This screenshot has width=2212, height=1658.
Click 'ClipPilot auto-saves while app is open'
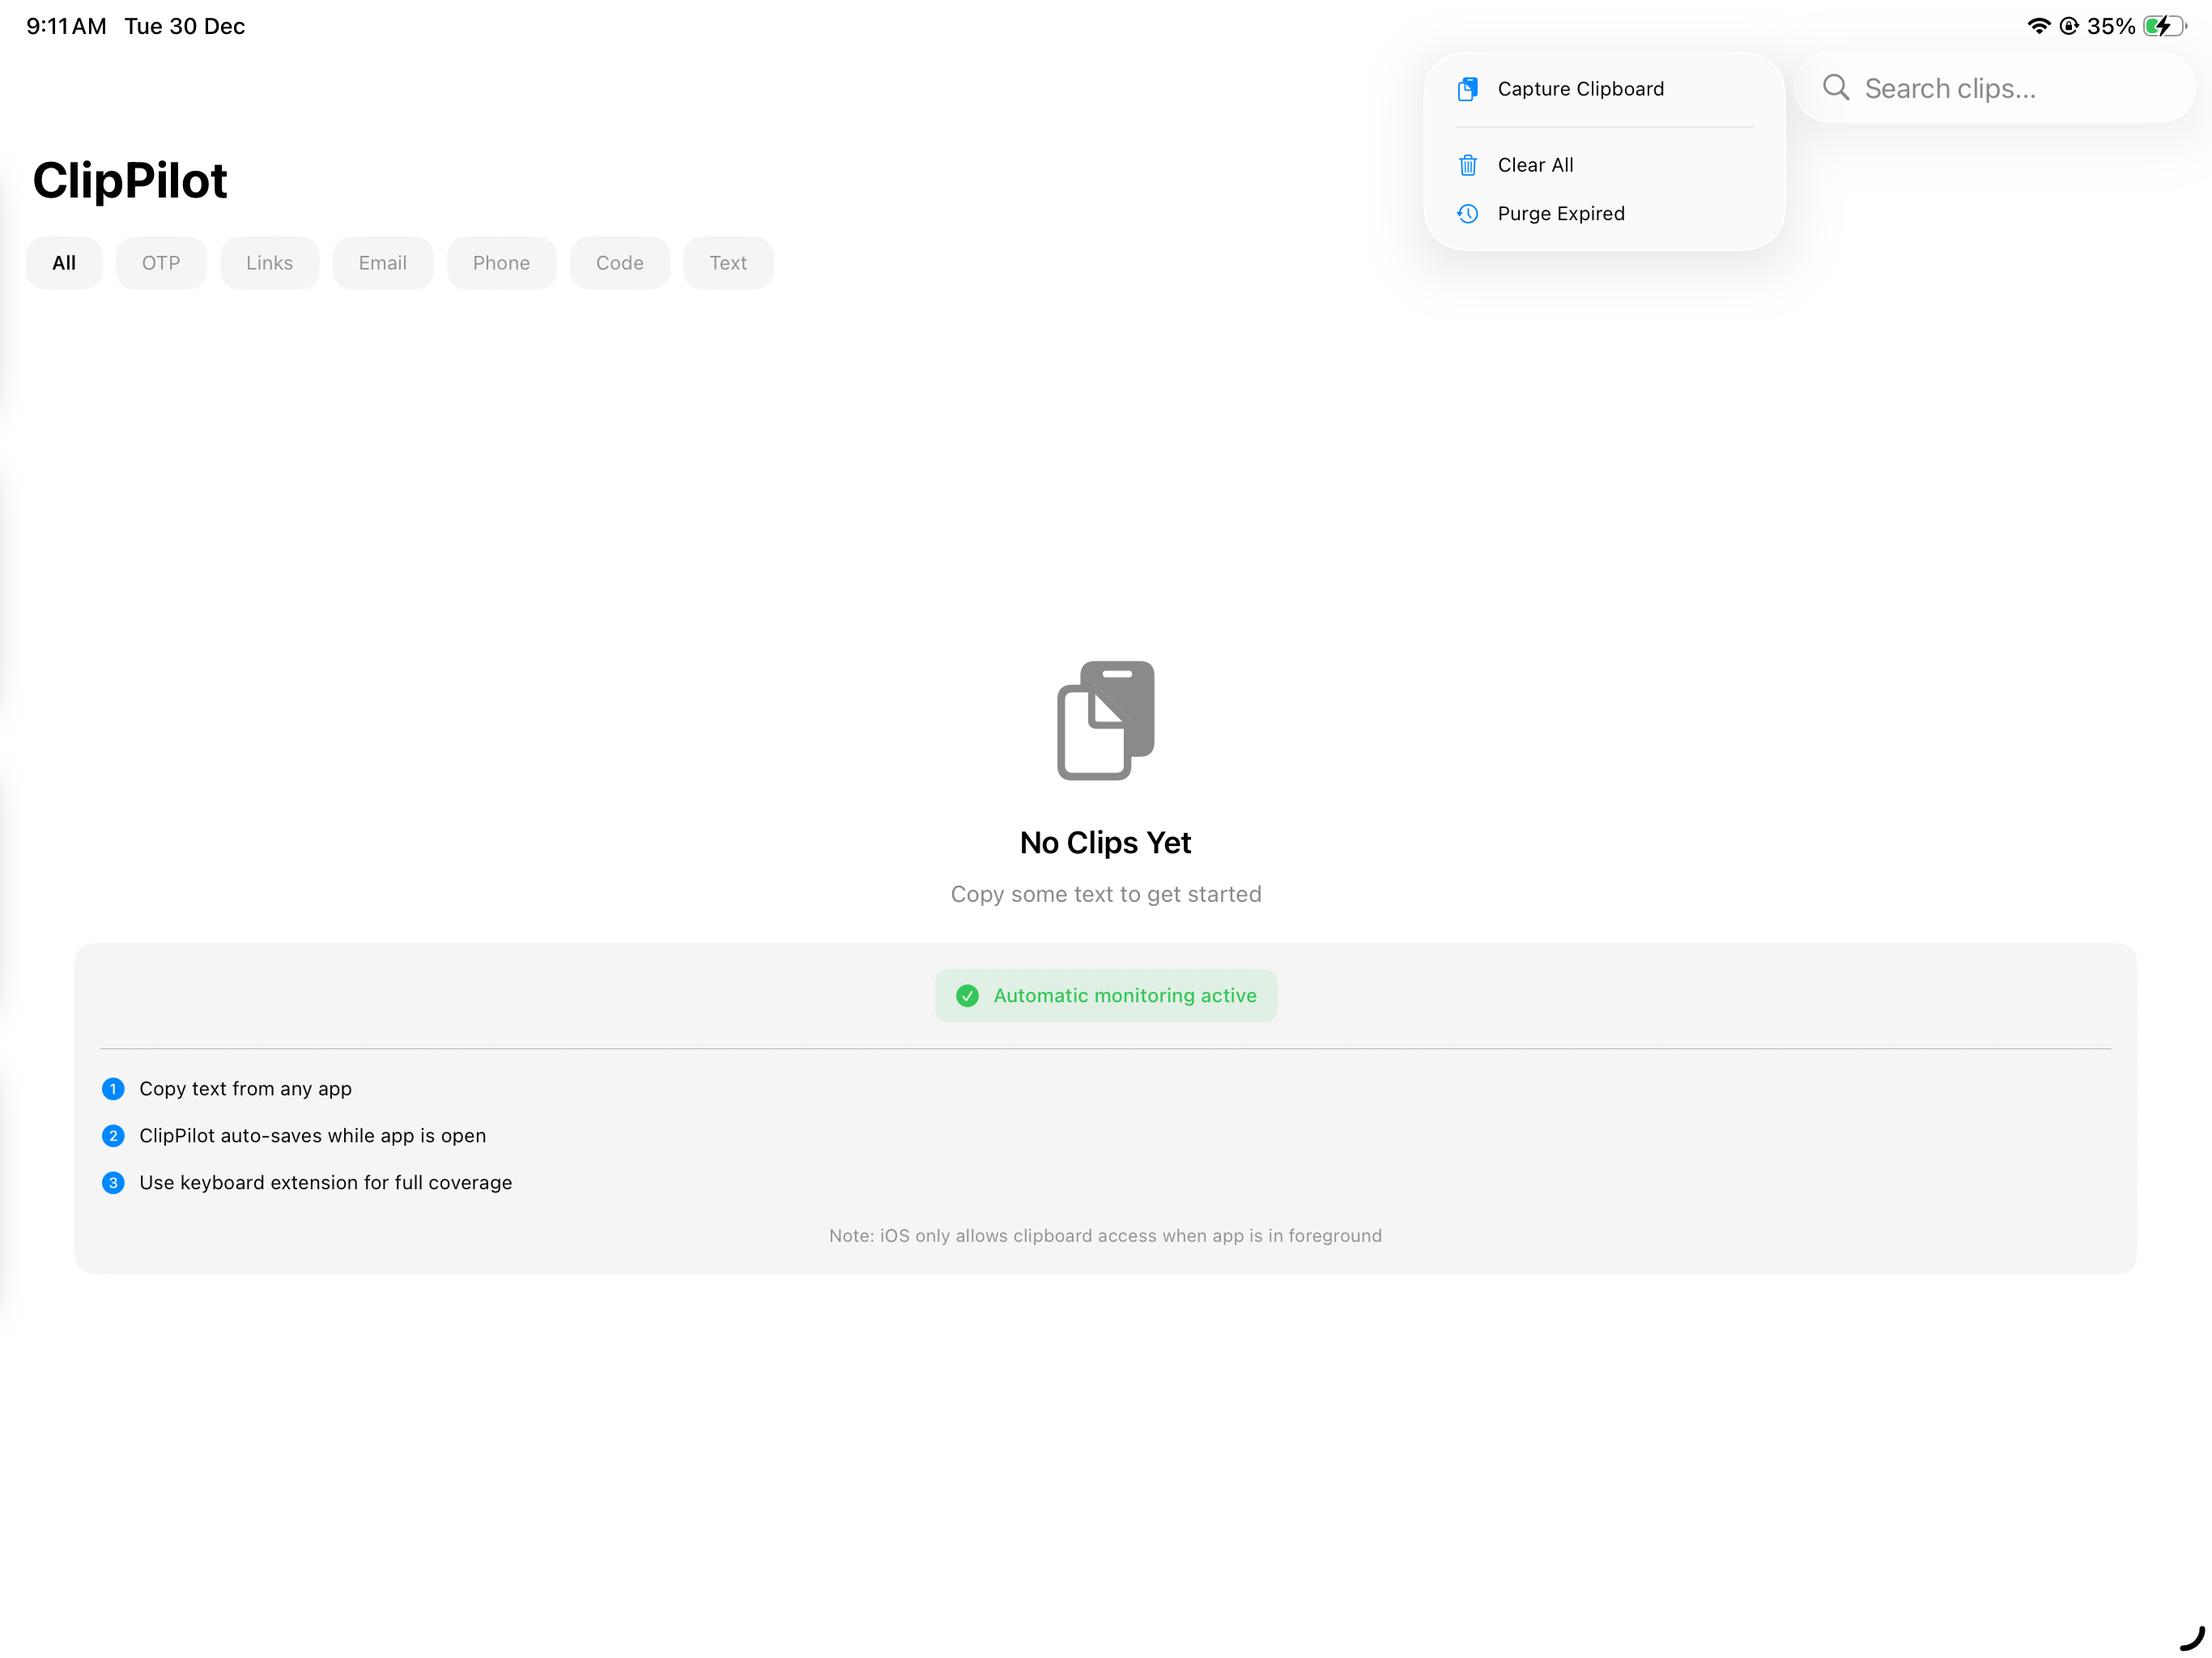pyautogui.click(x=312, y=1135)
